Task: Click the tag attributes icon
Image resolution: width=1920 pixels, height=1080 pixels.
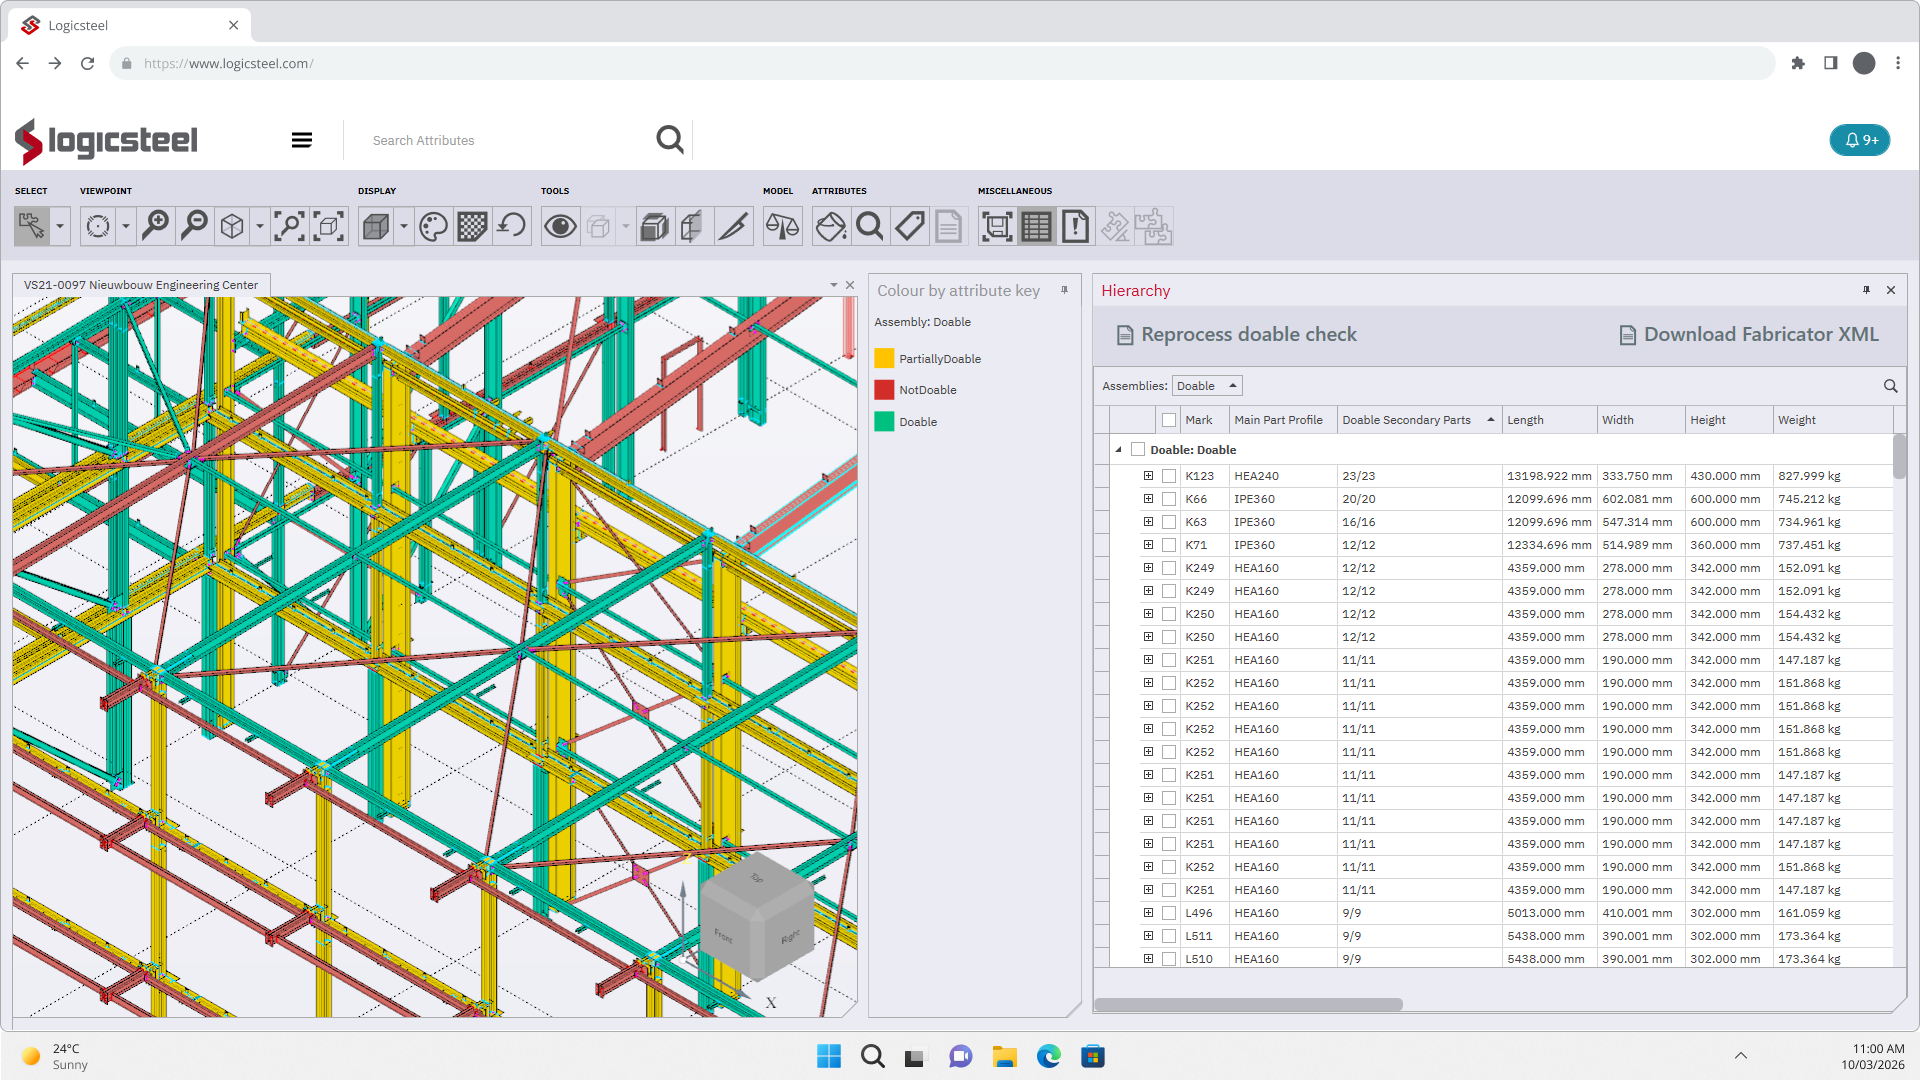Action: coord(909,226)
